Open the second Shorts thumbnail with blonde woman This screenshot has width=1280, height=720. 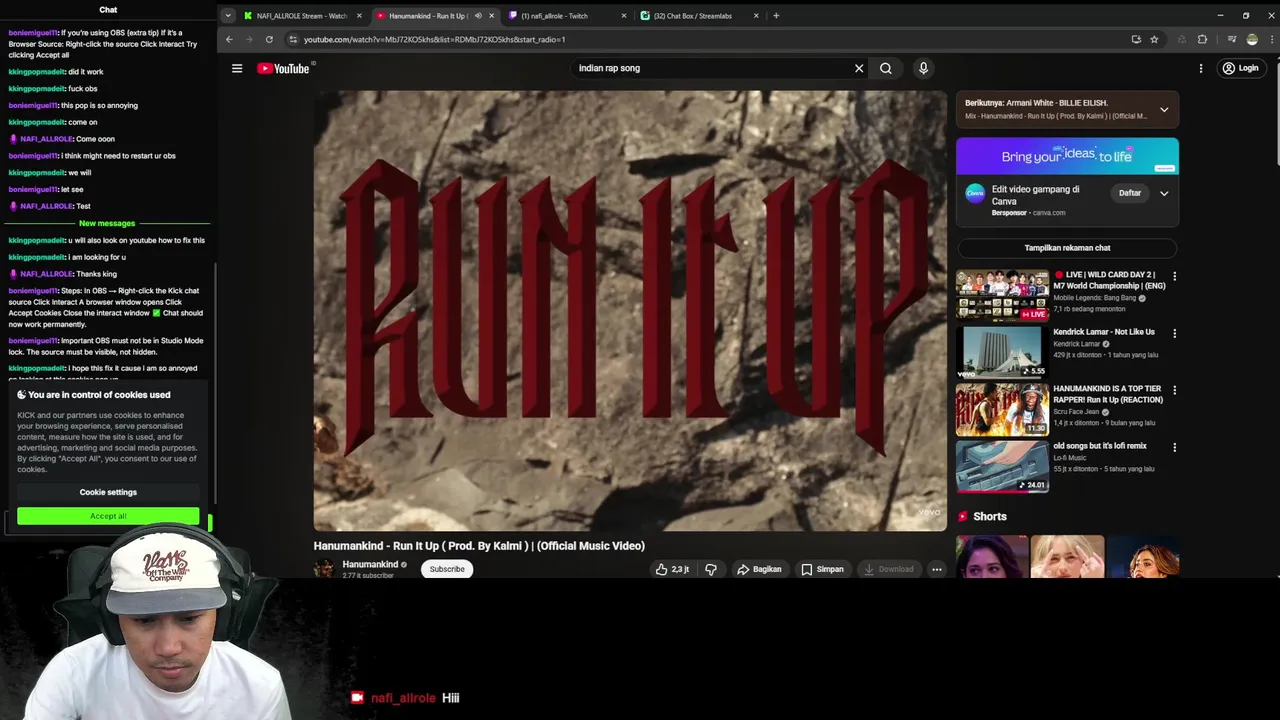click(1067, 557)
